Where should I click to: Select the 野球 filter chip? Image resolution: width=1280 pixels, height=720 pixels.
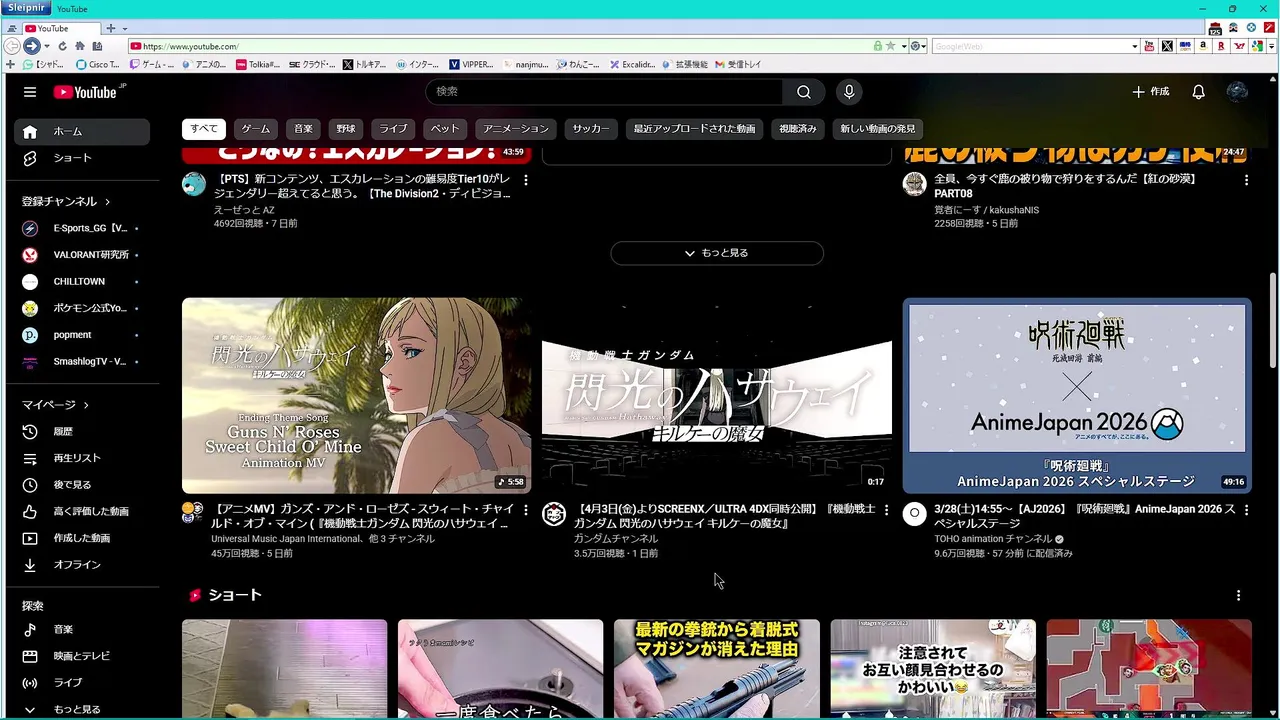pos(346,129)
